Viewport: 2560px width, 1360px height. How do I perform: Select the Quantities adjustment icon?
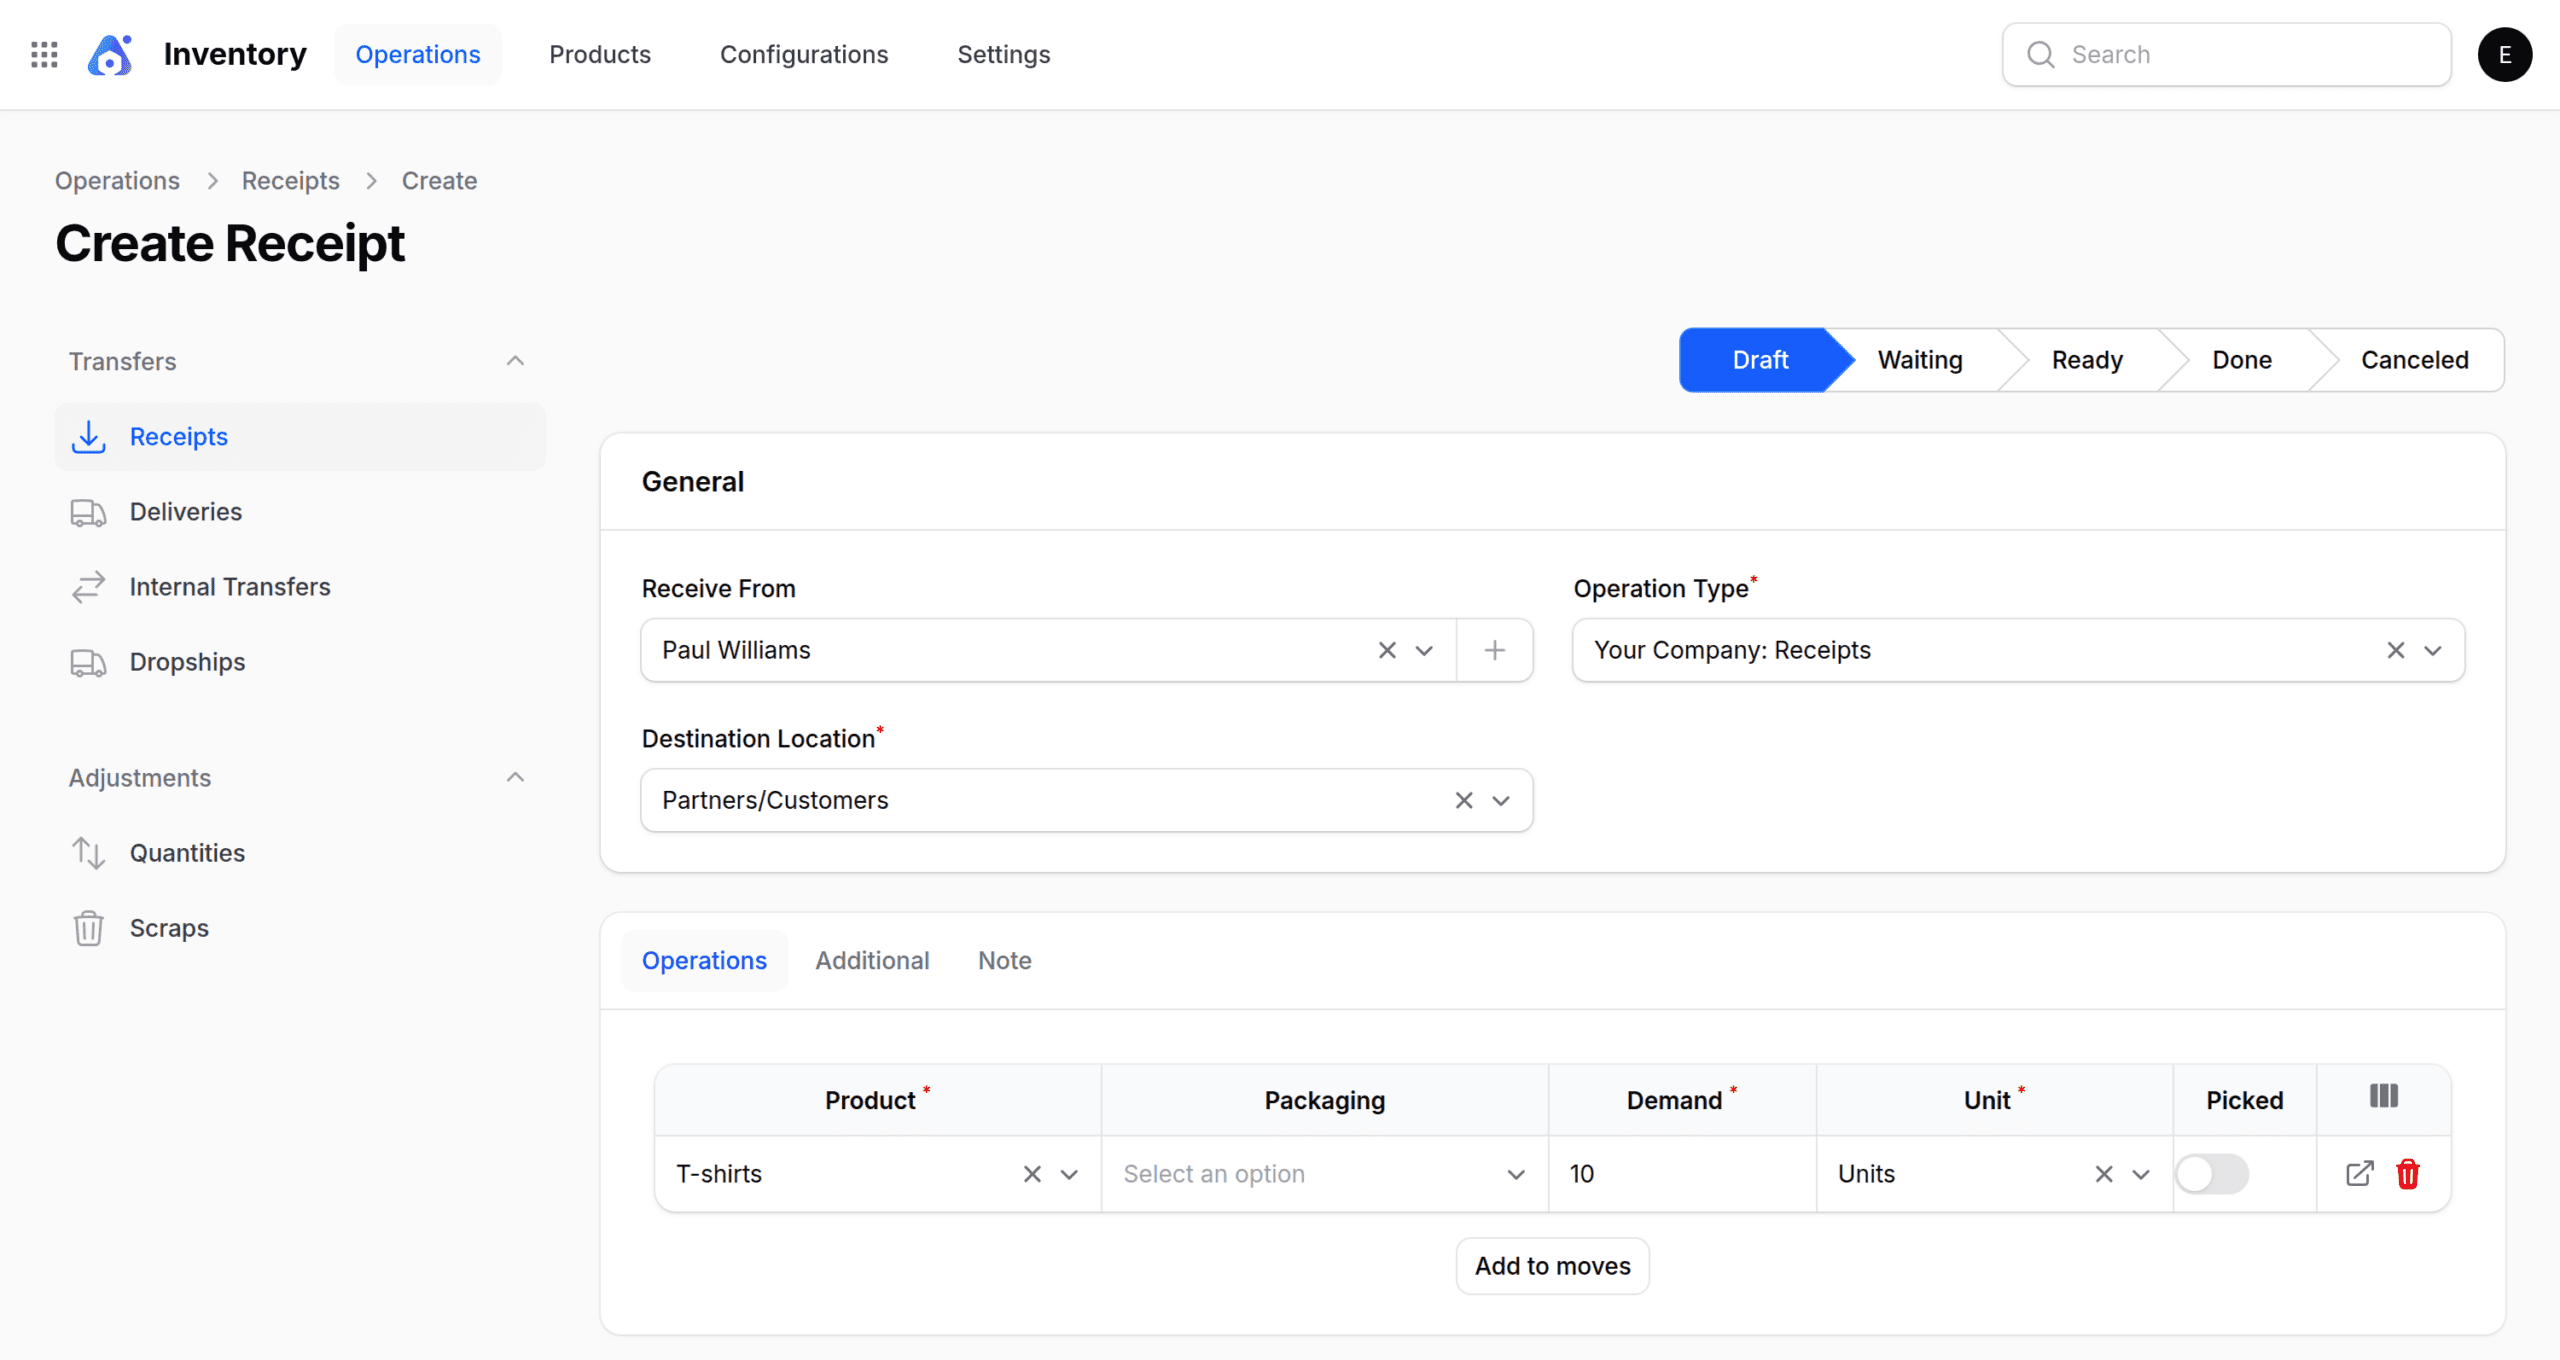click(x=89, y=852)
